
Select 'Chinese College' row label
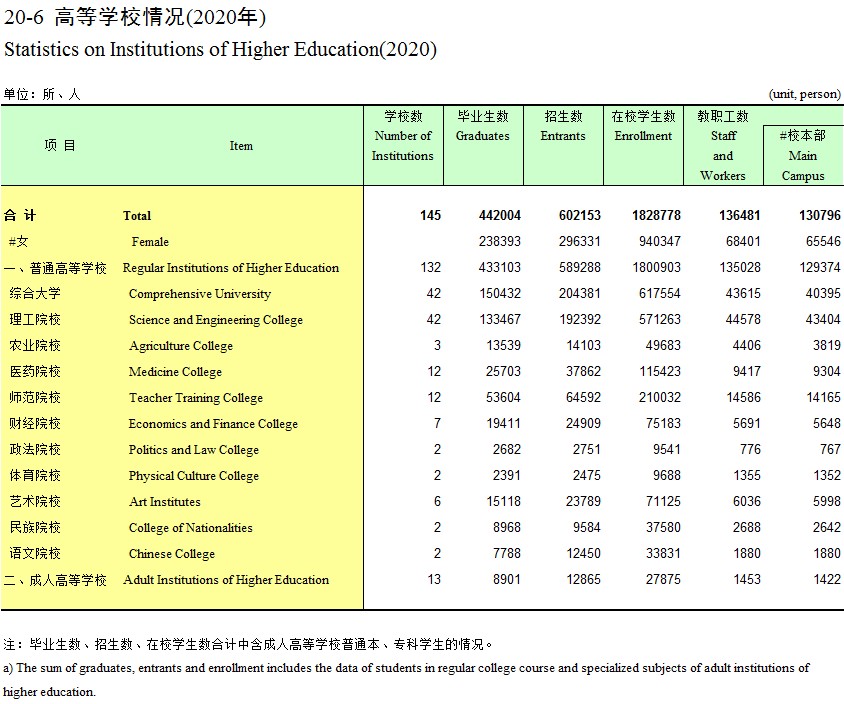pyautogui.click(x=172, y=553)
